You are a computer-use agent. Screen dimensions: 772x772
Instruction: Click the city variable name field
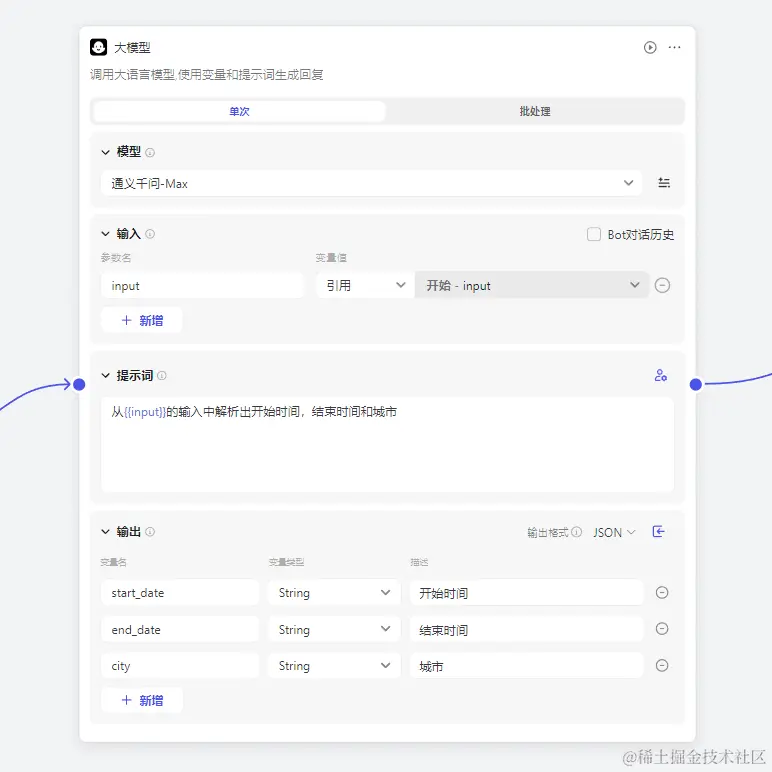point(180,666)
